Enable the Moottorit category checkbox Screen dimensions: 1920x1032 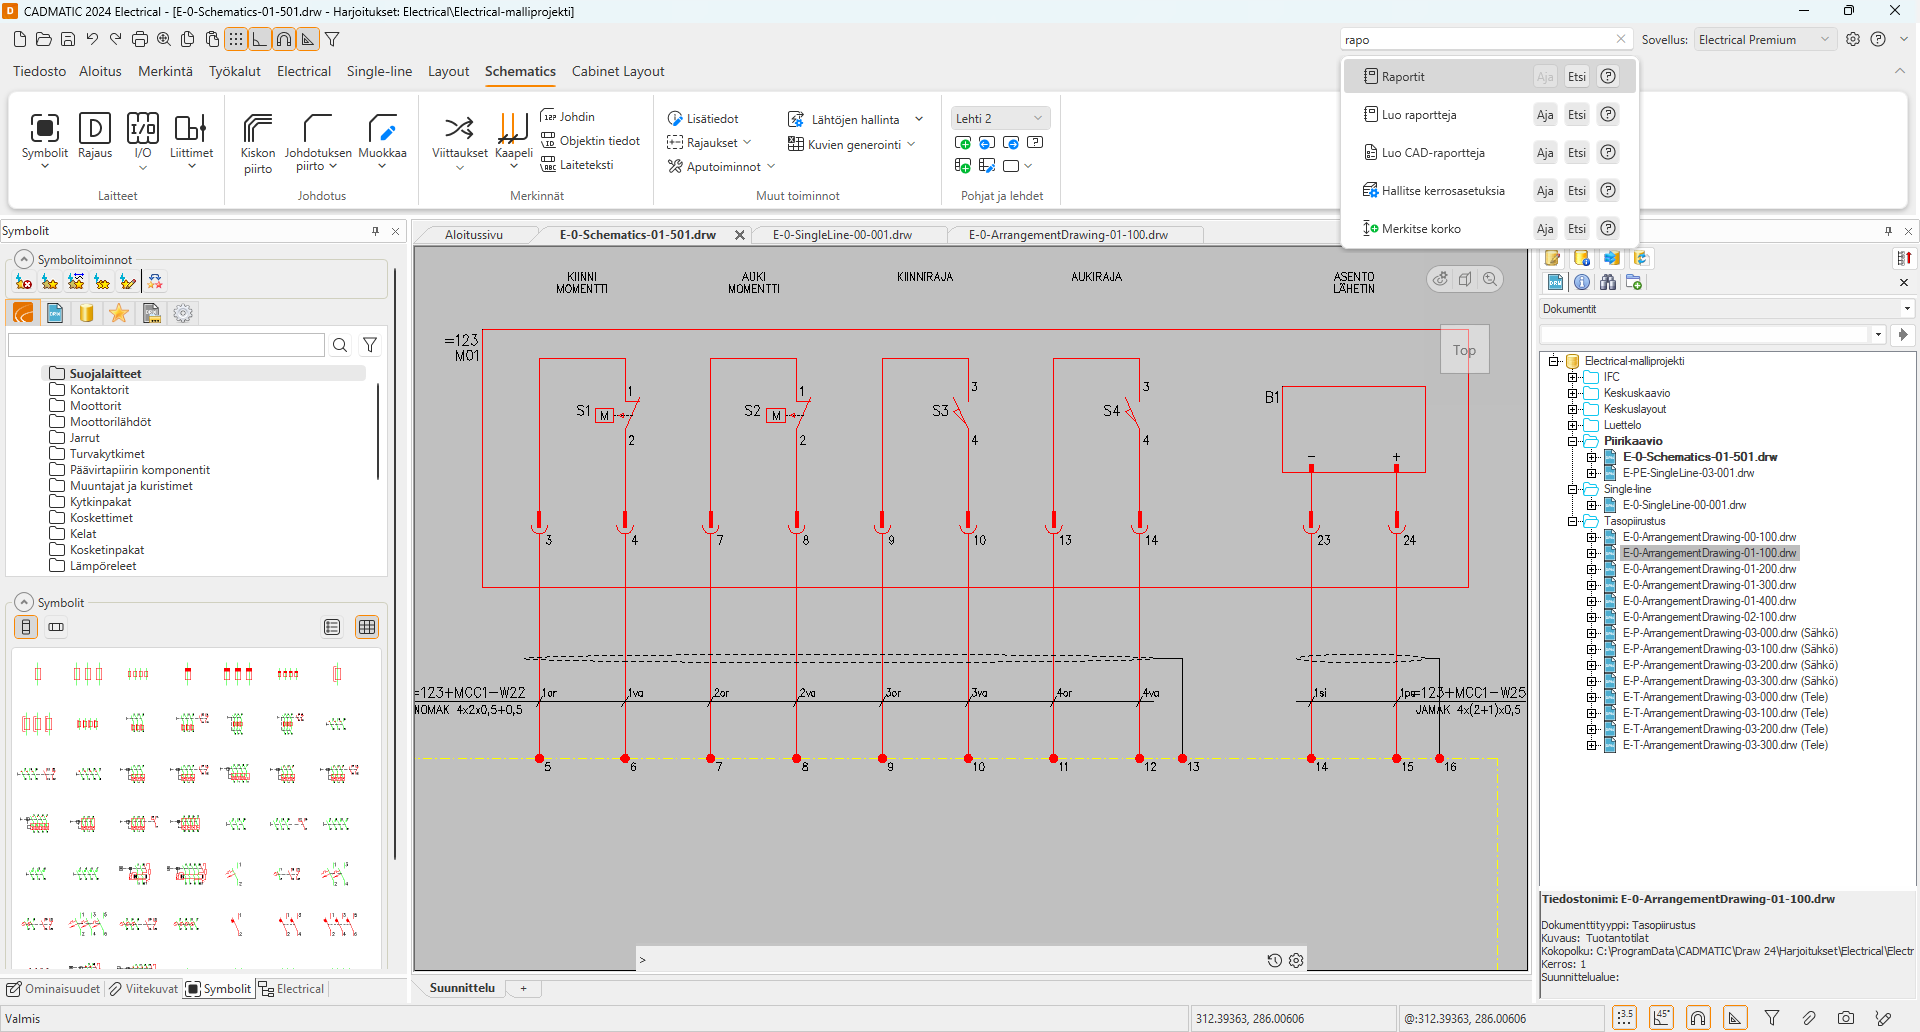click(58, 406)
